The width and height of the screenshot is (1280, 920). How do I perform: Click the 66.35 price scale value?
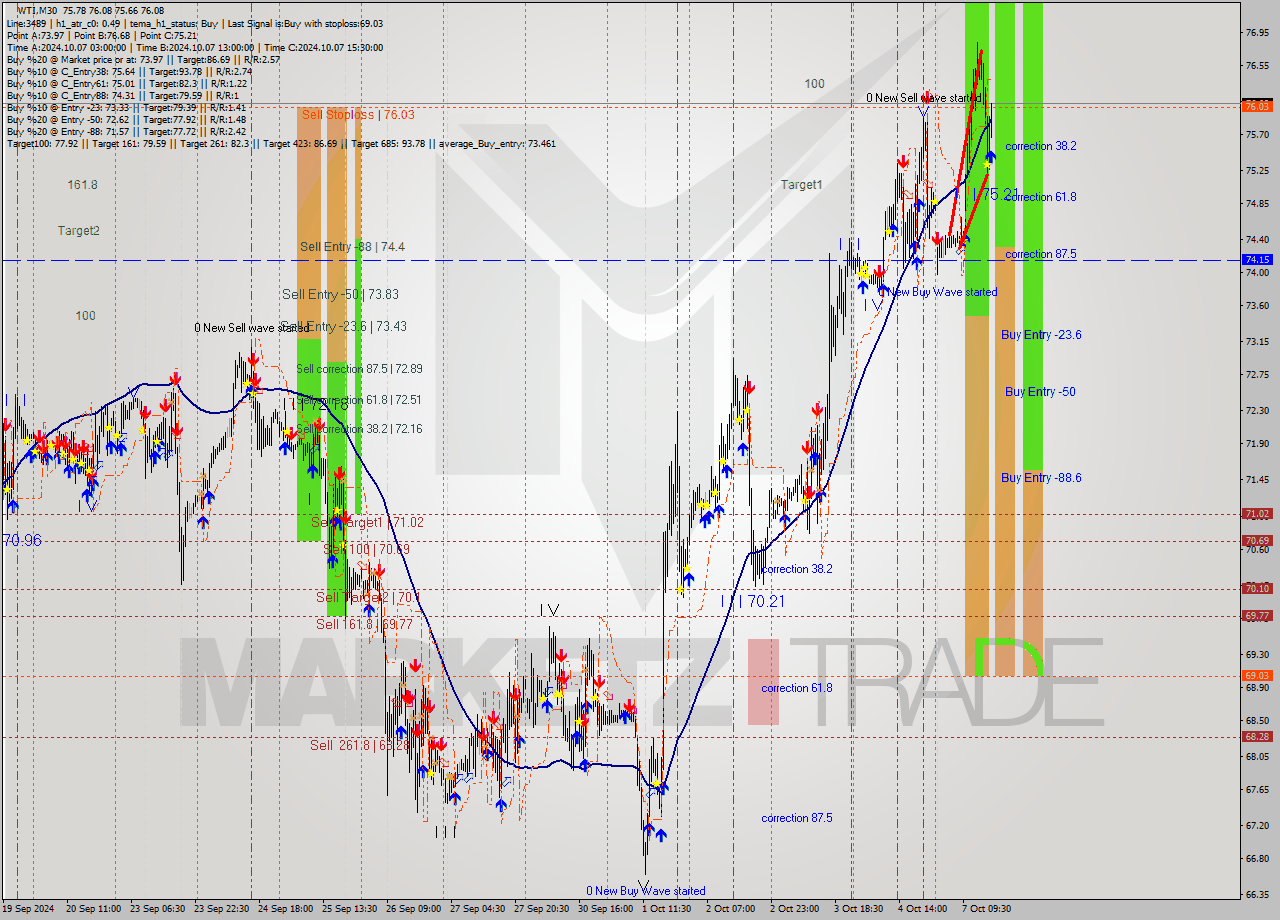(1258, 894)
